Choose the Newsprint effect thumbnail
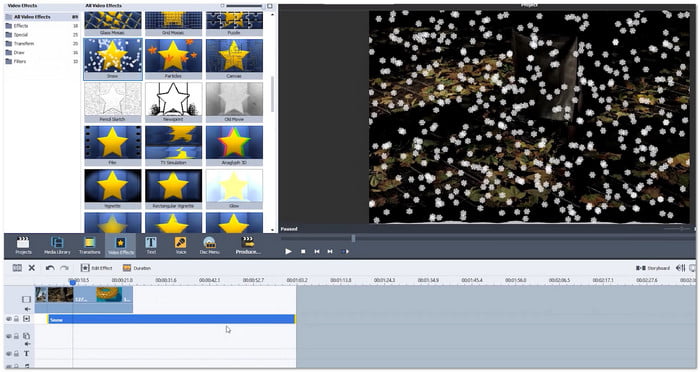The height and width of the screenshot is (372, 700). point(173,102)
